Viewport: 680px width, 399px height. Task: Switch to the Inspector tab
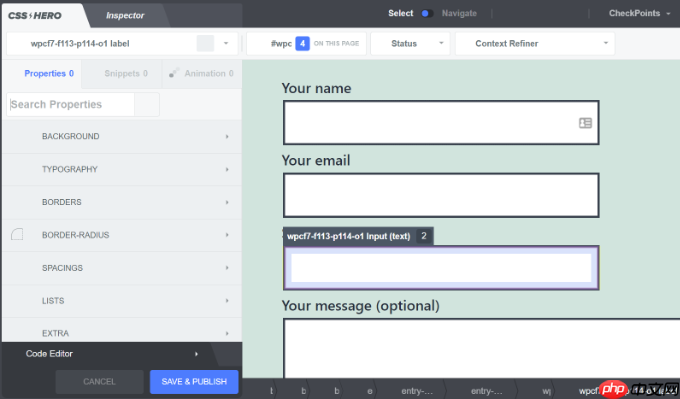tap(125, 16)
